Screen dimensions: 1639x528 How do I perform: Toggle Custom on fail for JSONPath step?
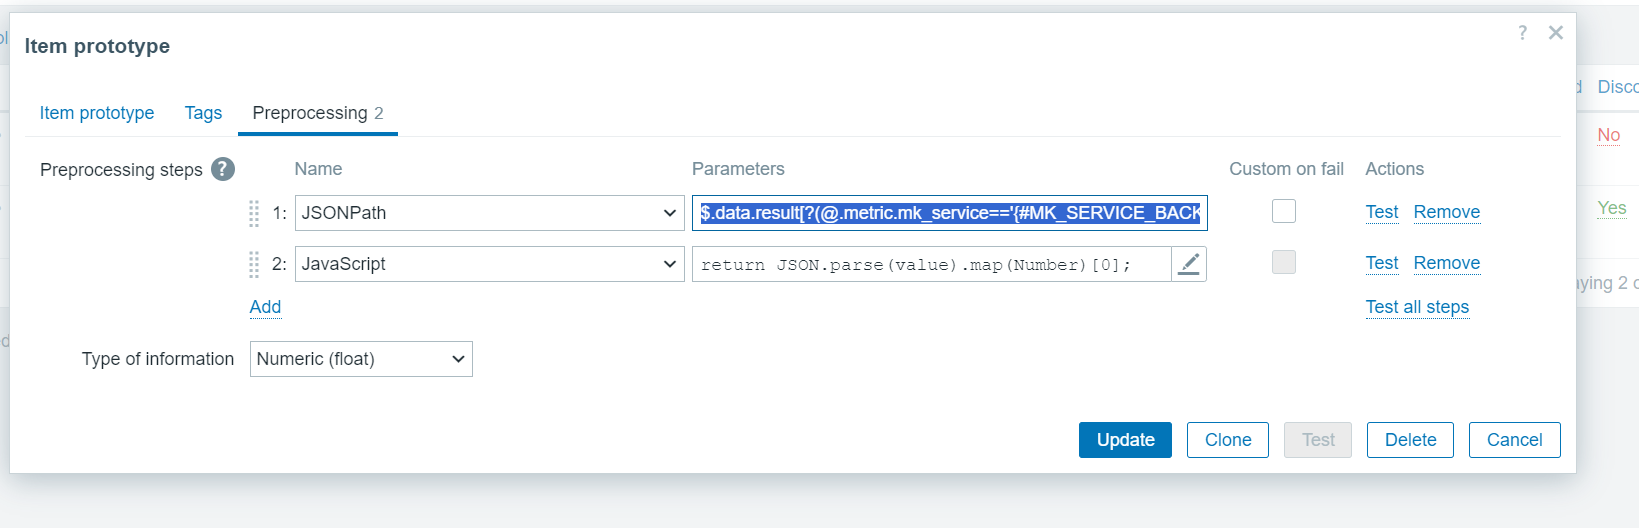1283,211
